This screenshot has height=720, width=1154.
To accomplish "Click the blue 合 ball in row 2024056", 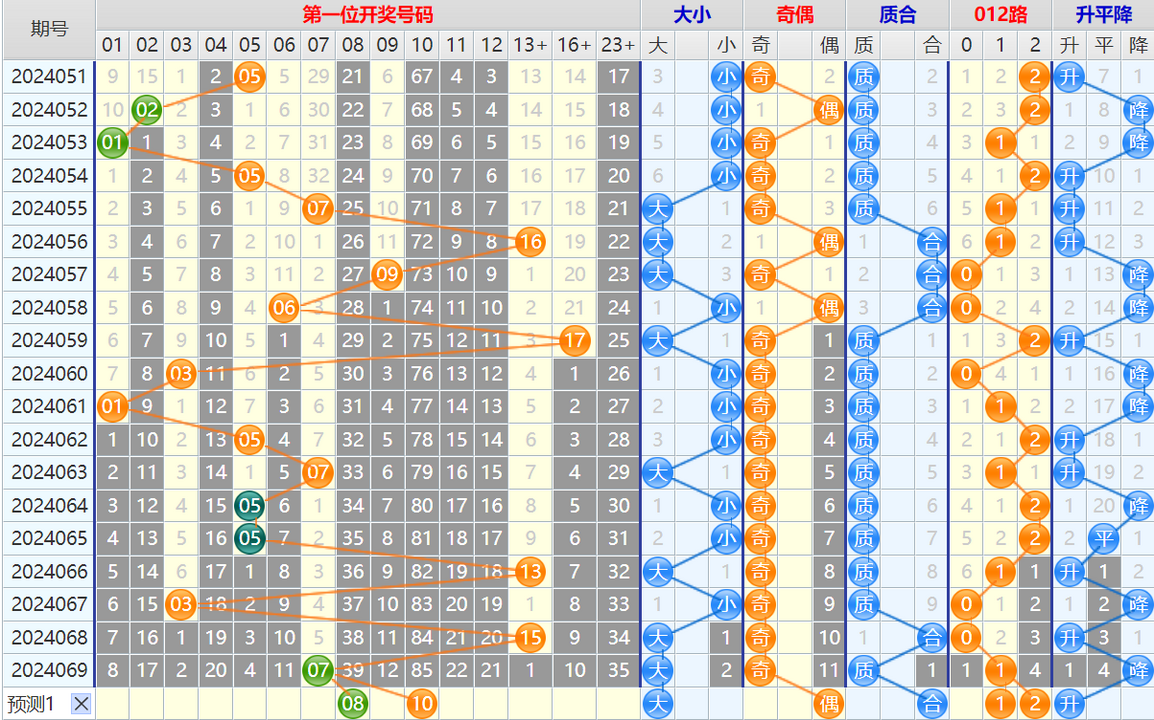I will [932, 241].
